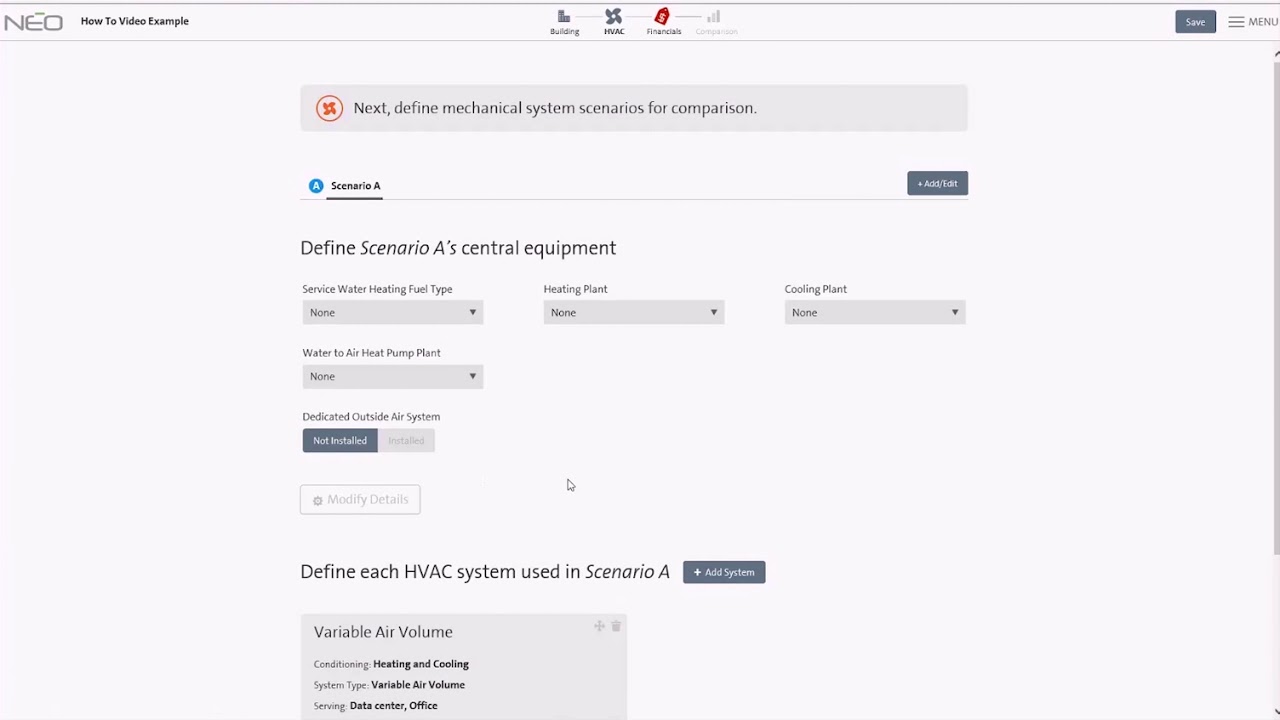Expand the Cooling Plant dropdown

coord(875,313)
